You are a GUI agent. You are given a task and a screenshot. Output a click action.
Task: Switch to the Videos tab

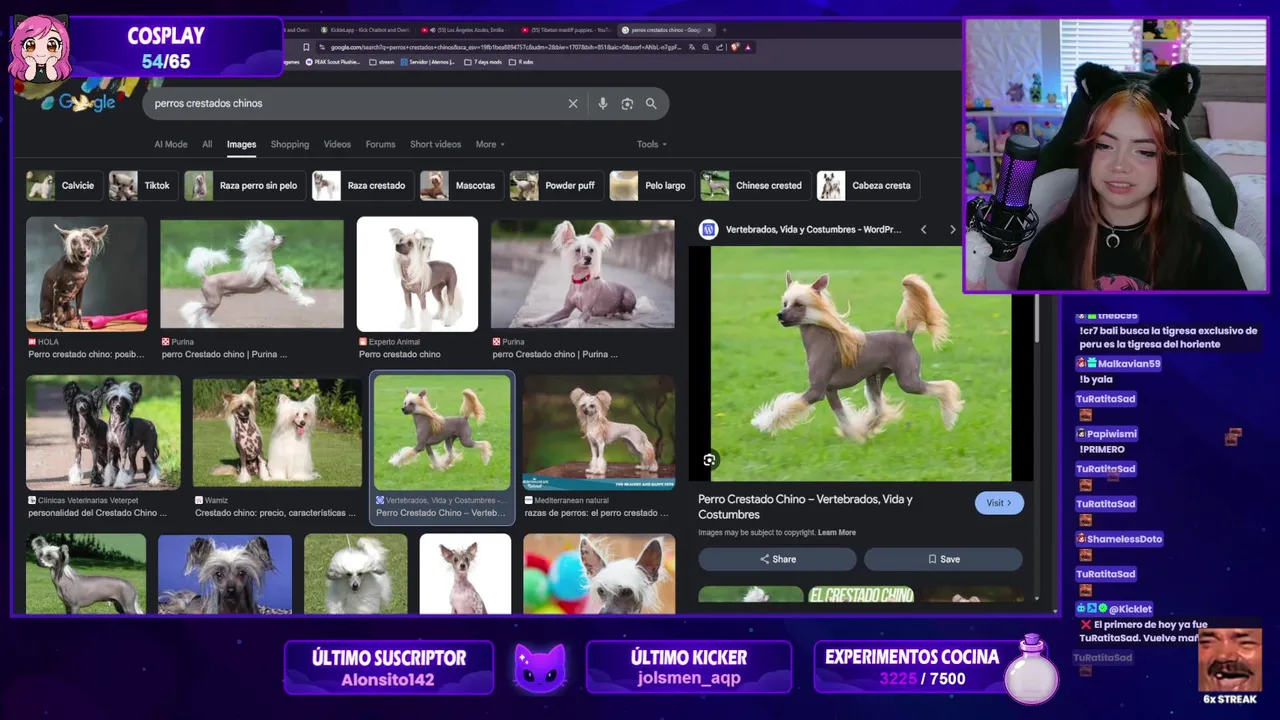tap(337, 144)
